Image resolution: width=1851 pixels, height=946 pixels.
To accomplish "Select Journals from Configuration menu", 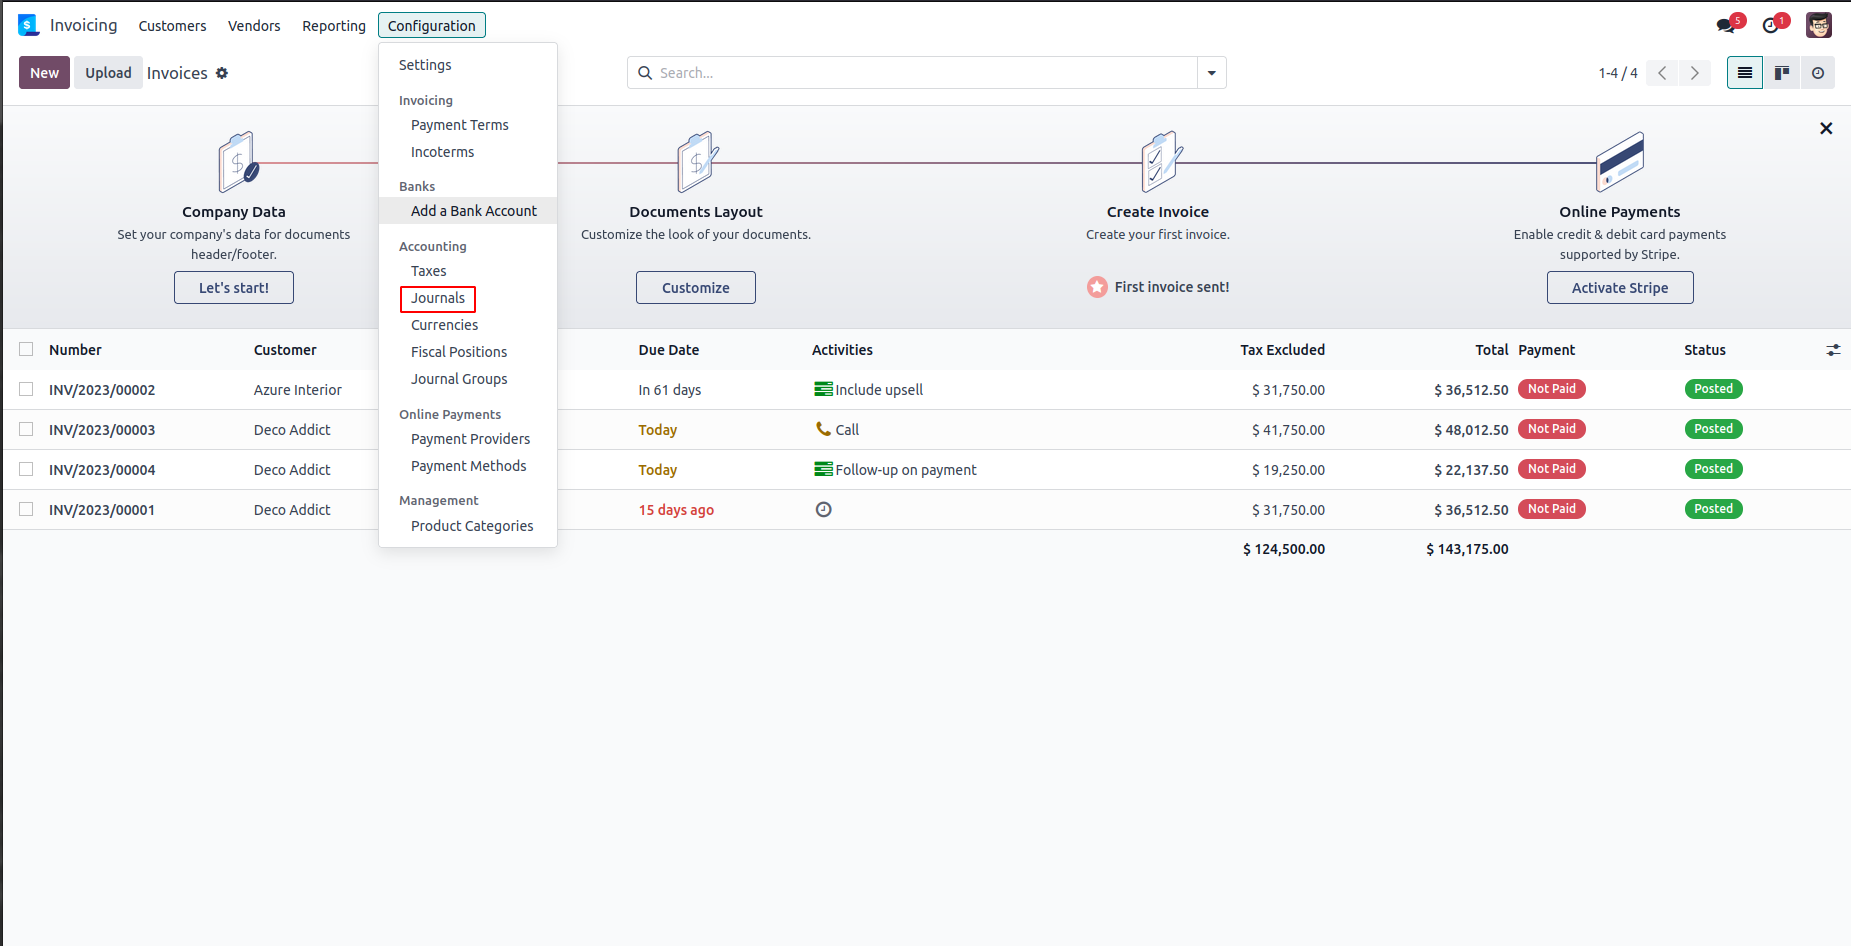I will tap(438, 298).
